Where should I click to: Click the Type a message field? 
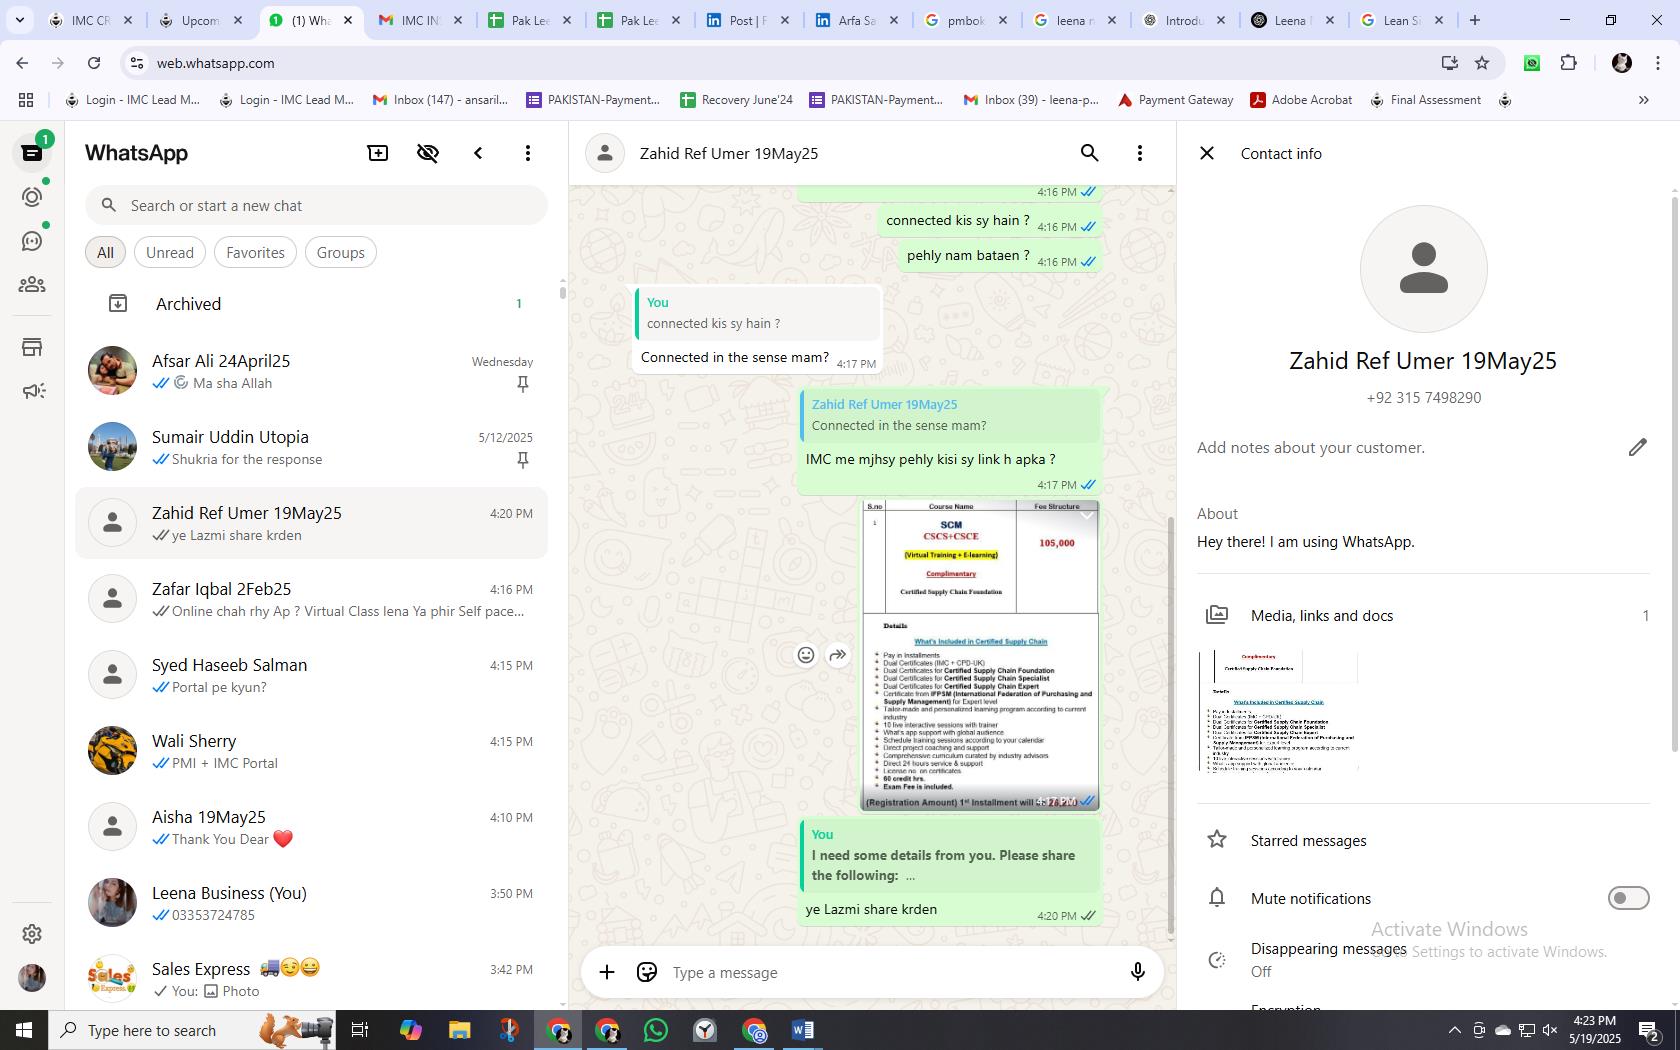click(890, 972)
